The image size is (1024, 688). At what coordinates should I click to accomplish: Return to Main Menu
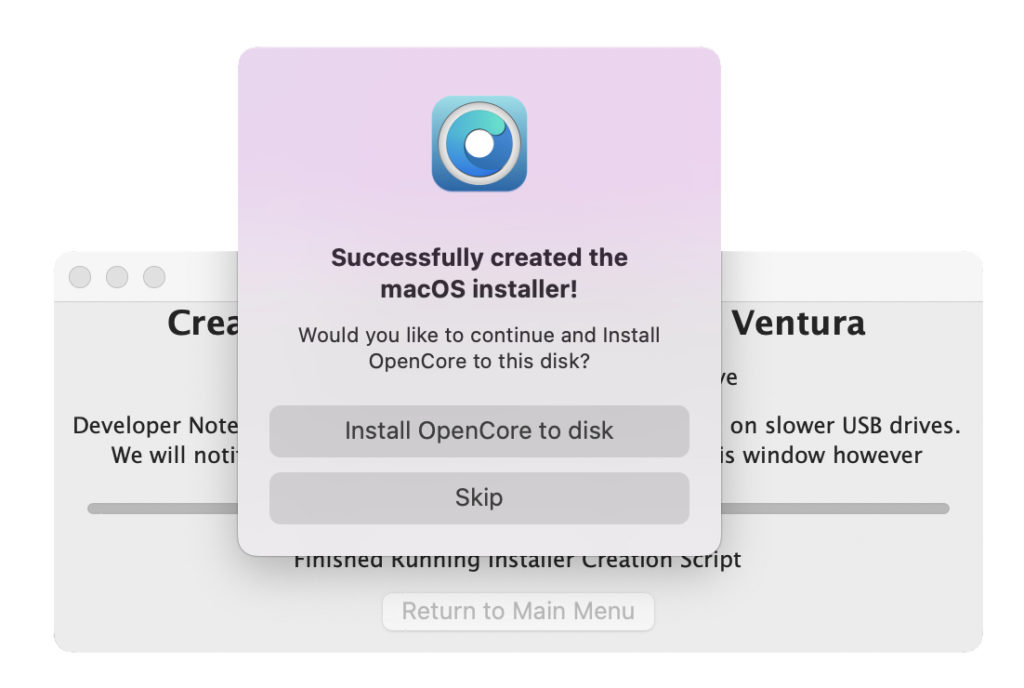click(x=518, y=612)
